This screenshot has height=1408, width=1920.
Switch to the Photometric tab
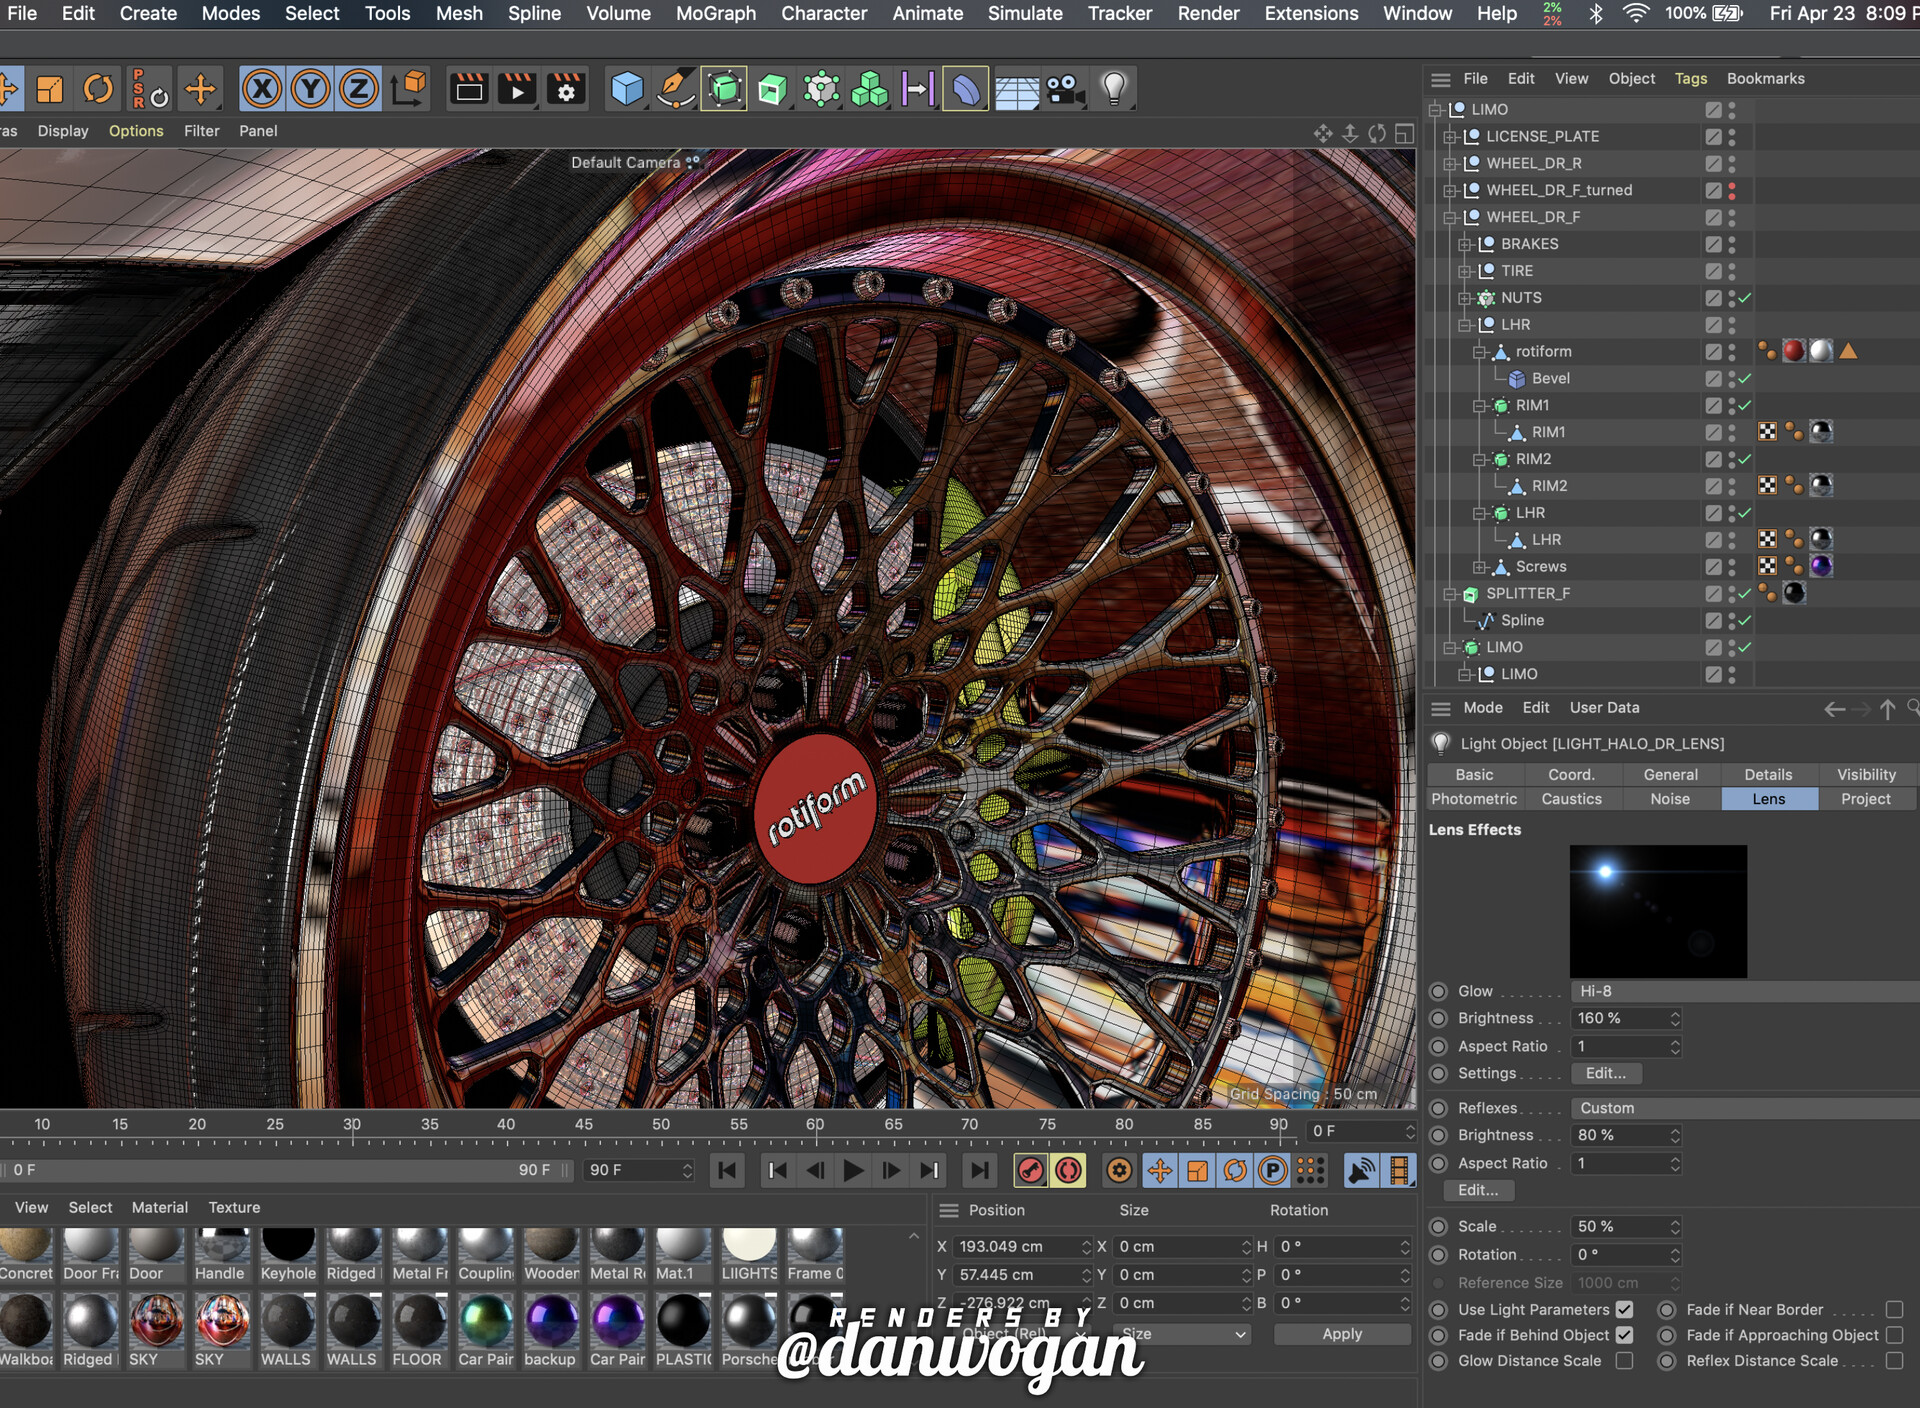[1474, 799]
